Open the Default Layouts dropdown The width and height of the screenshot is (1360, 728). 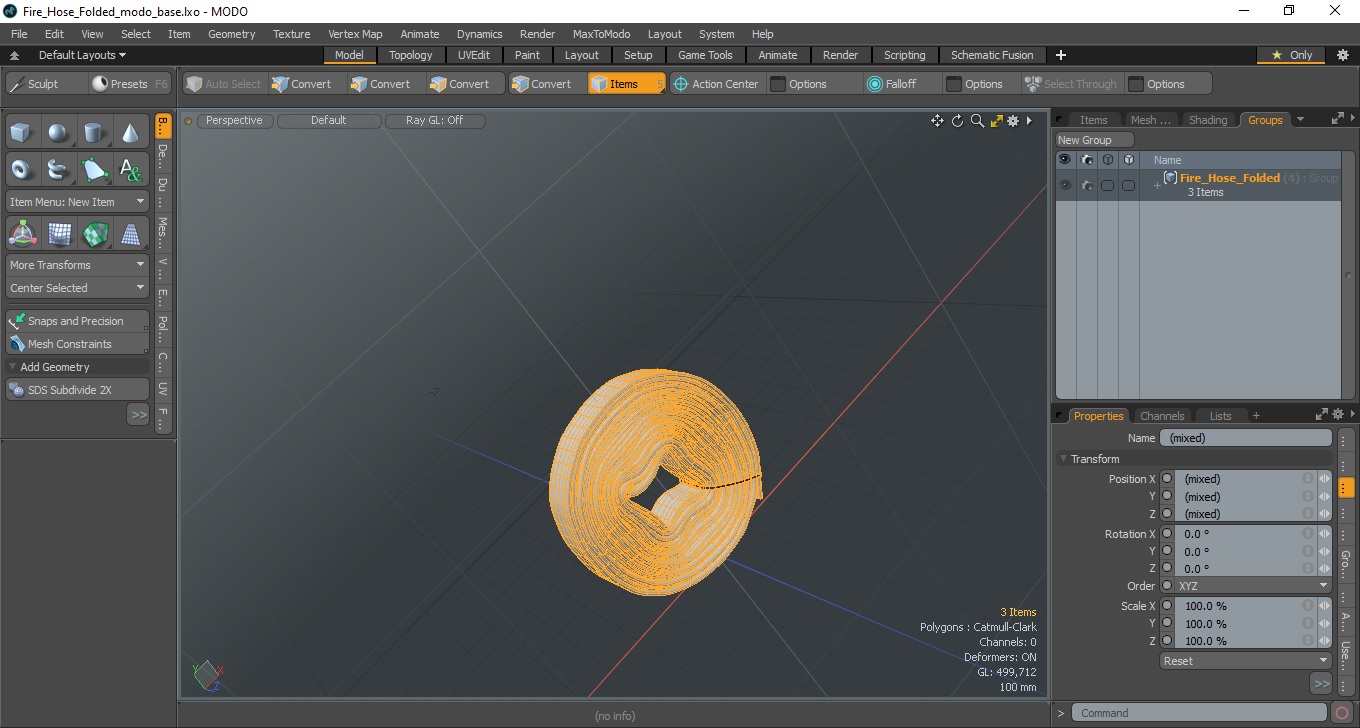82,55
